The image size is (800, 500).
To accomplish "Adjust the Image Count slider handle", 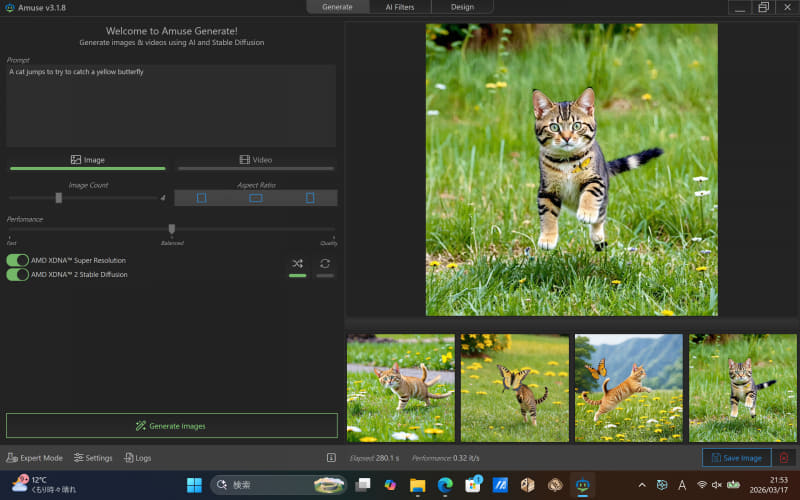I will [59, 198].
